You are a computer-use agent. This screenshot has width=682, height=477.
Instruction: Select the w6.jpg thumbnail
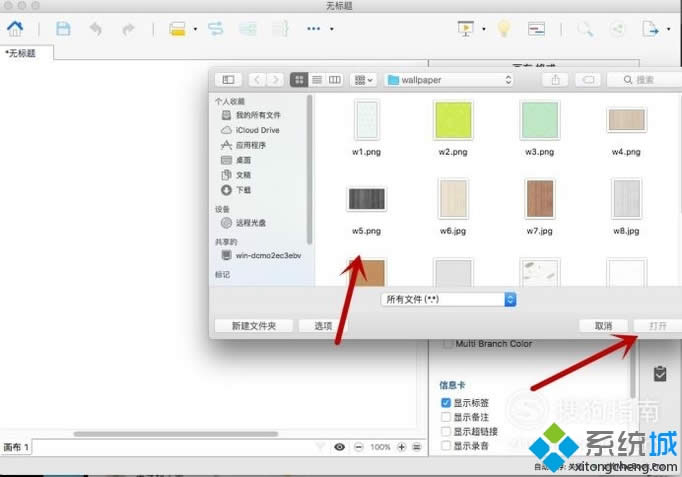453,199
